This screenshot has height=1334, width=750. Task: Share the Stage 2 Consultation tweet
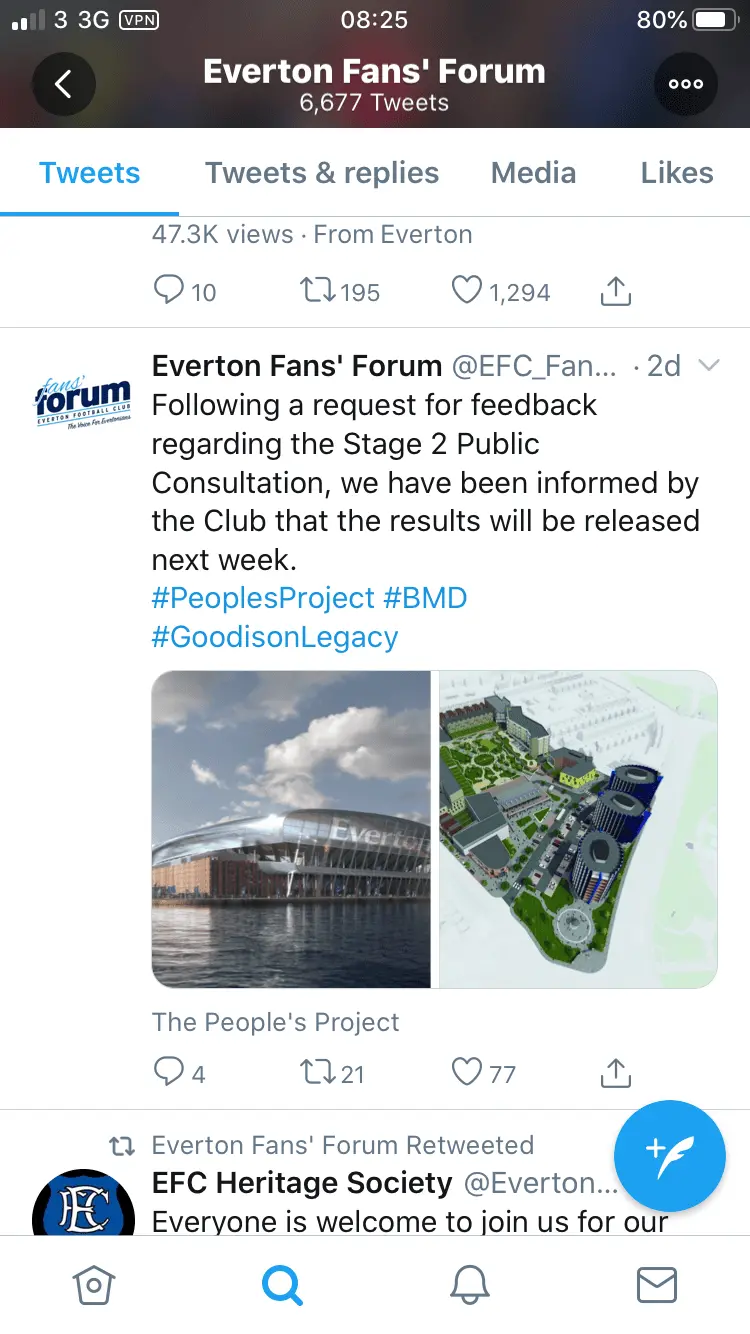click(616, 1073)
